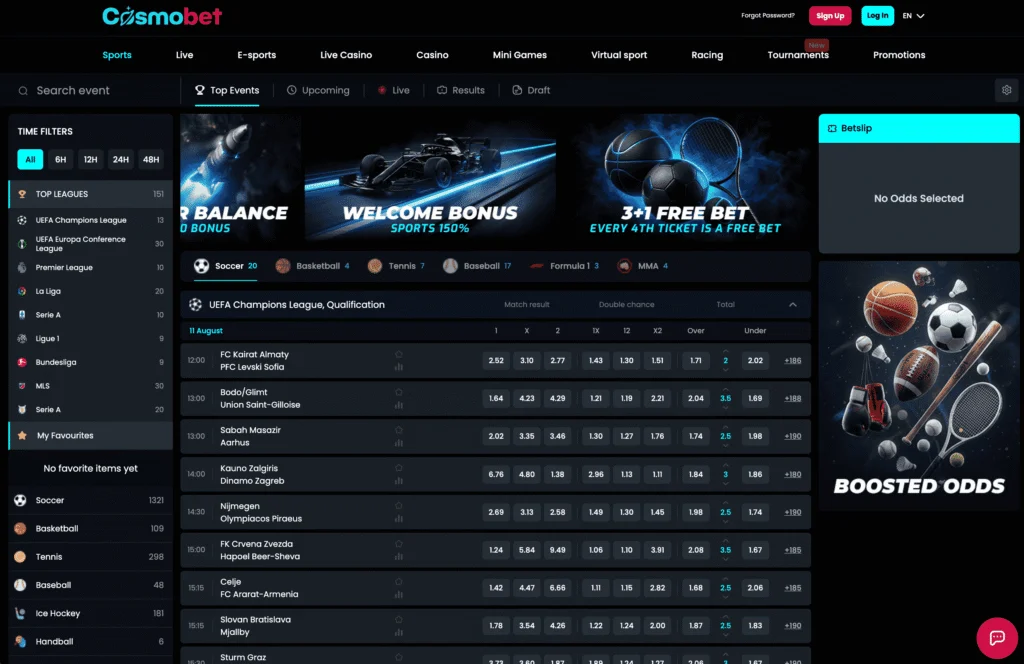1024x664 pixels.
Task: Click the Bundesliga sidebar icon
Action: [22, 362]
